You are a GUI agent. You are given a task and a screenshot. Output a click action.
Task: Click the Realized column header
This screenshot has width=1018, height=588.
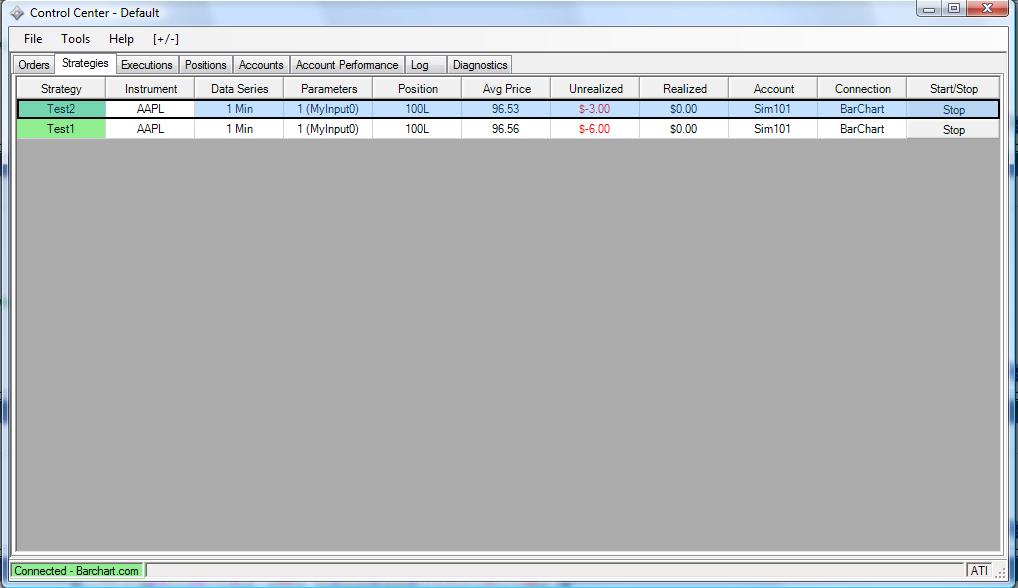[x=684, y=89]
